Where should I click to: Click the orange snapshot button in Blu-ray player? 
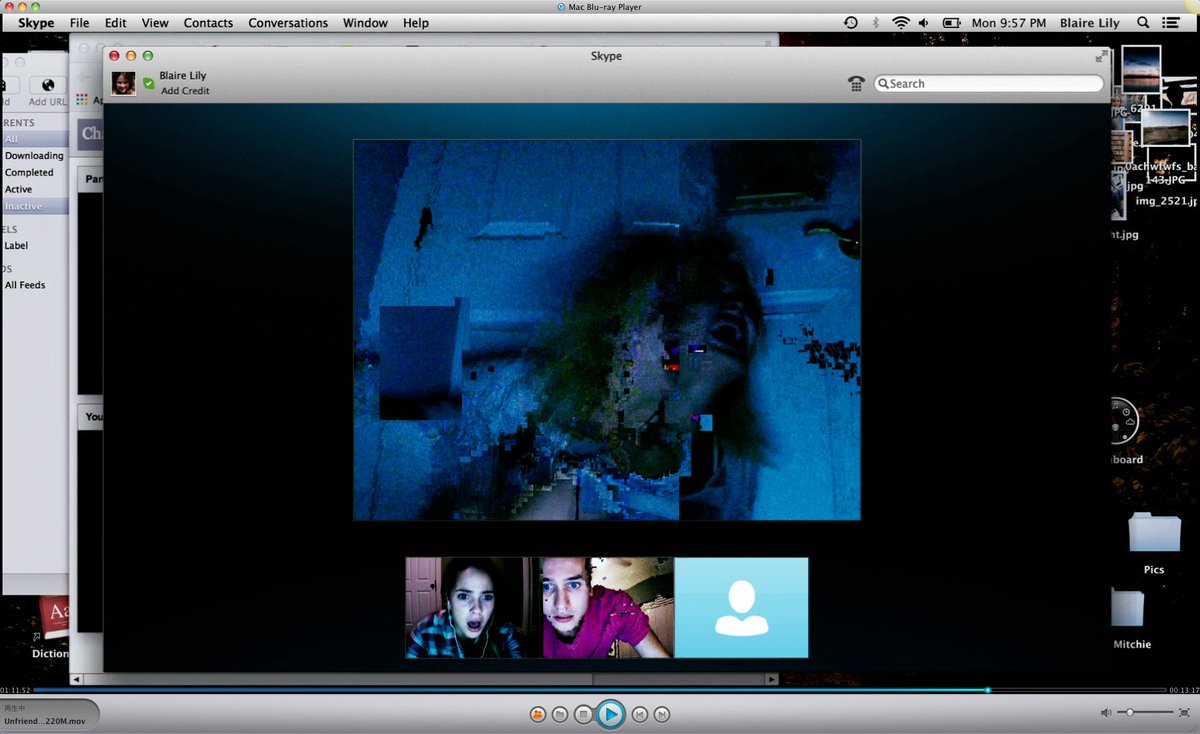click(x=538, y=714)
